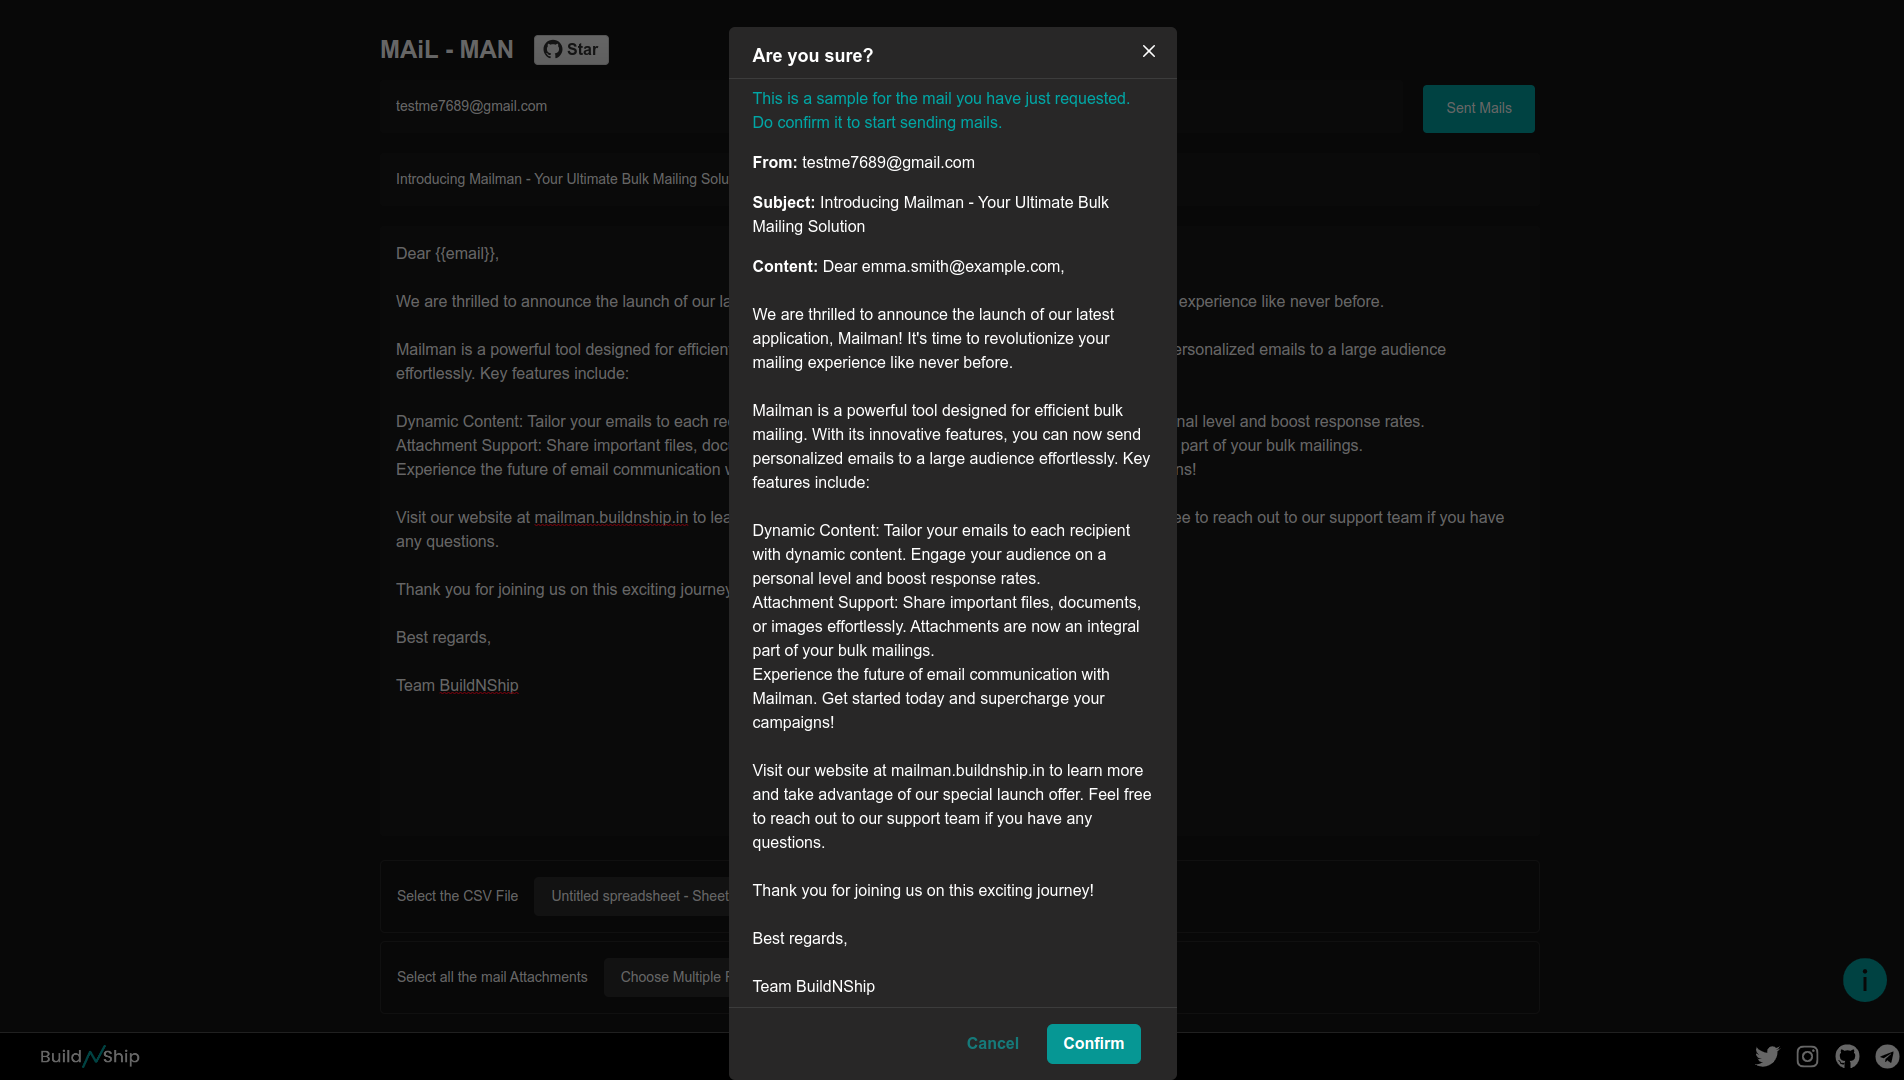The height and width of the screenshot is (1080, 1904).
Task: Click the BuildNShip footer logo
Action: pos(90,1056)
